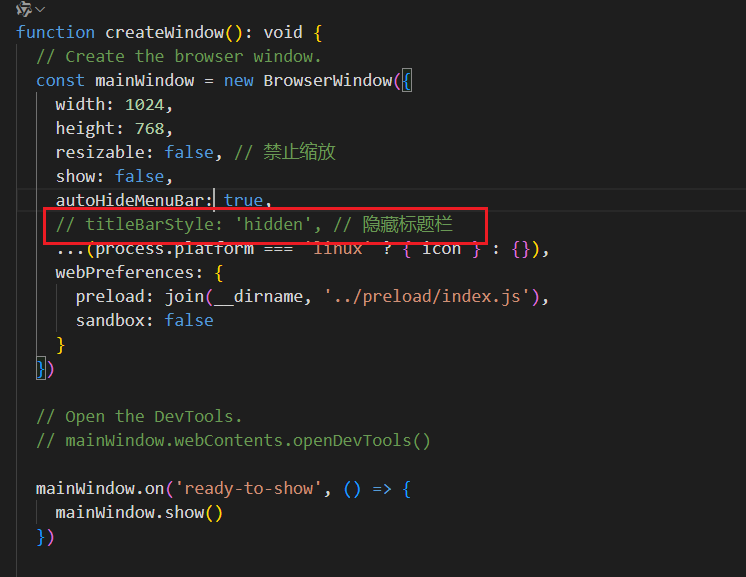
Task: Click the string '../preload/index.js'
Action: pos(427,296)
